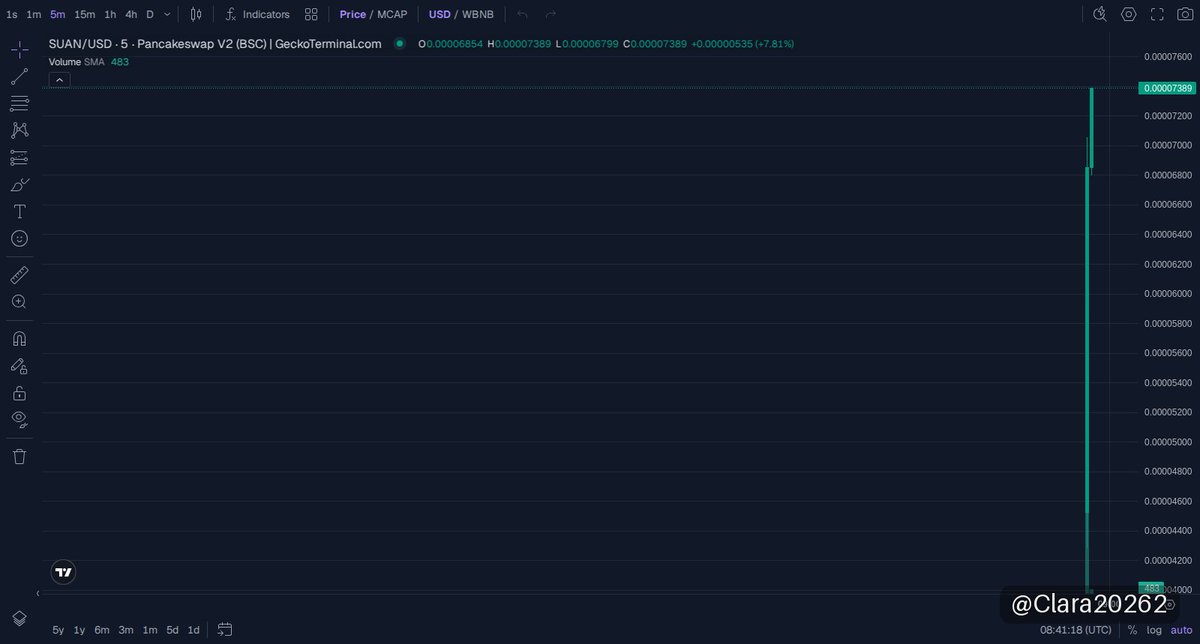Viewport: 1200px width, 644px height.
Task: Switch to the 1m timeframe in top bar
Action: click(x=34, y=14)
